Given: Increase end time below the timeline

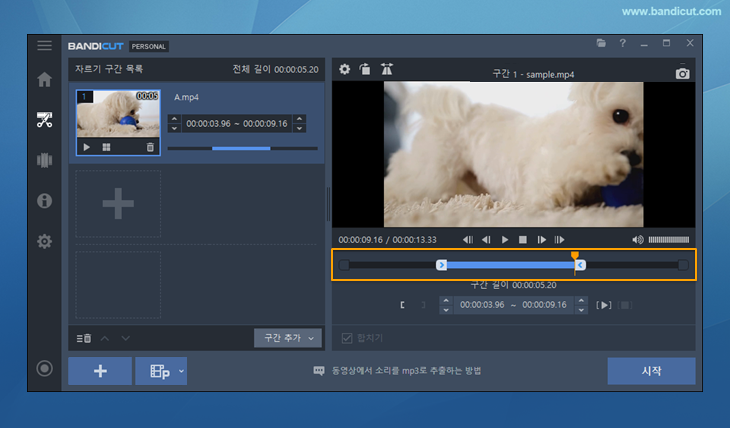Looking at the screenshot, I should coord(581,300).
